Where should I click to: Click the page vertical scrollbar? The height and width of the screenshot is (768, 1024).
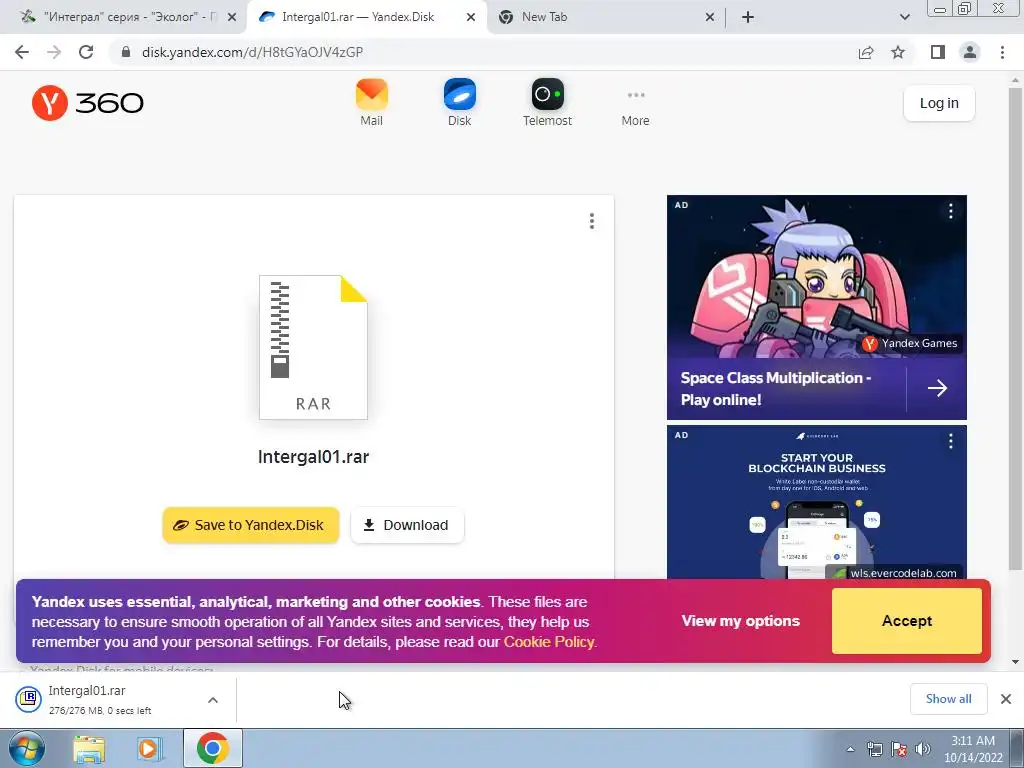click(x=1015, y=327)
